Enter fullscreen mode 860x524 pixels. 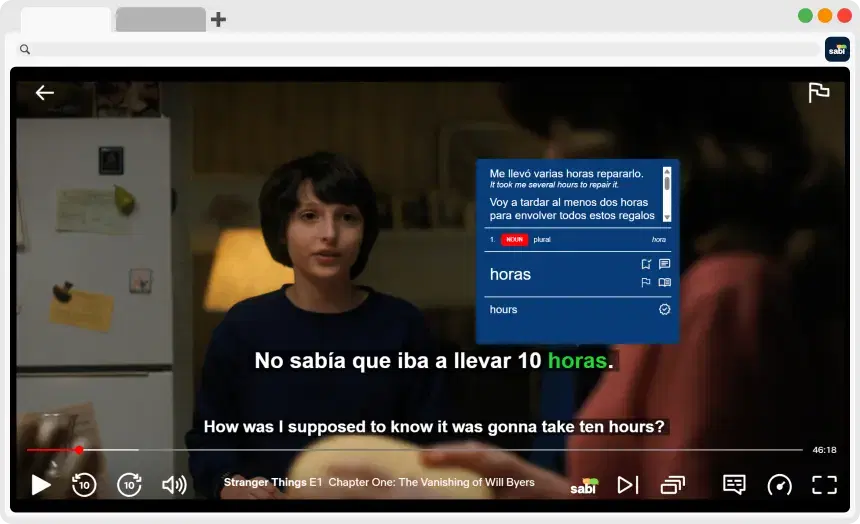point(824,485)
